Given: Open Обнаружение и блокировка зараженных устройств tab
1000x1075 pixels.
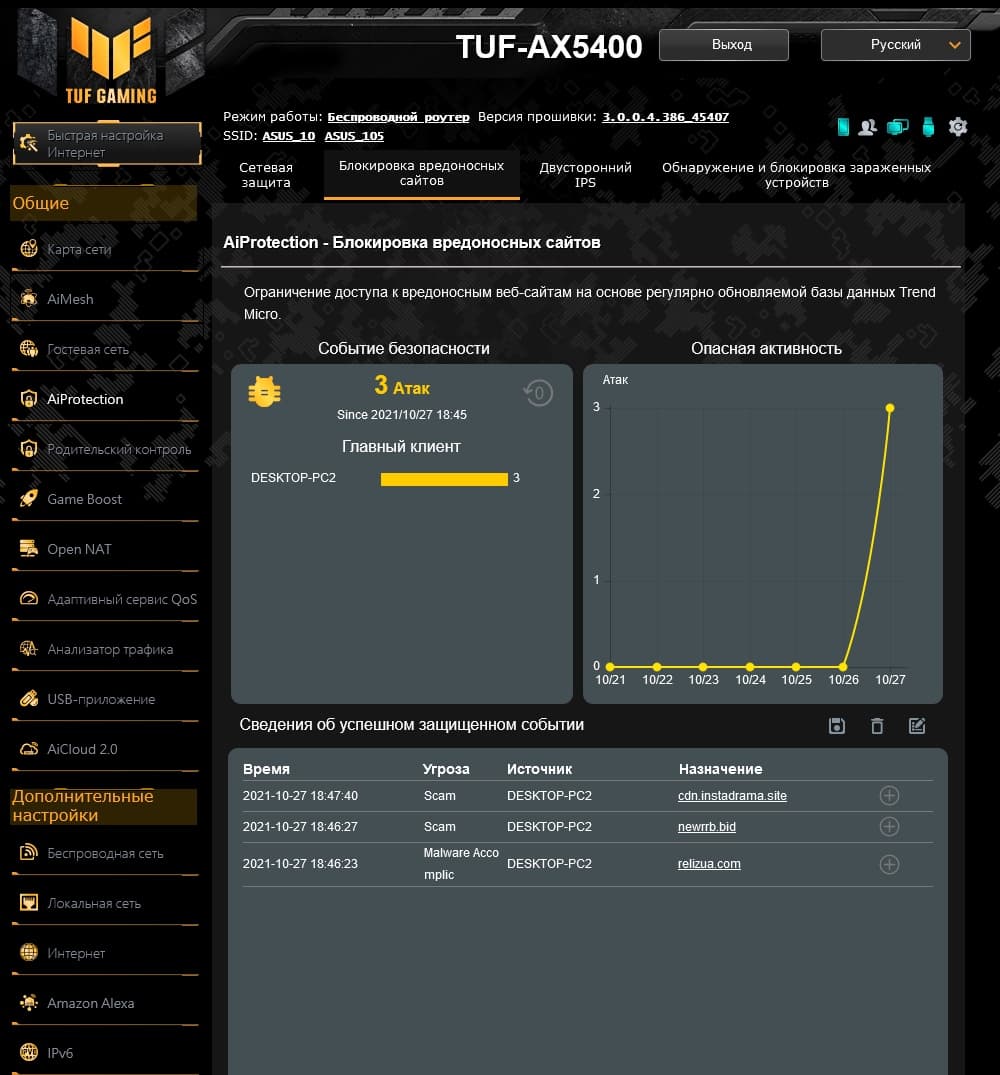Looking at the screenshot, I should click(796, 175).
